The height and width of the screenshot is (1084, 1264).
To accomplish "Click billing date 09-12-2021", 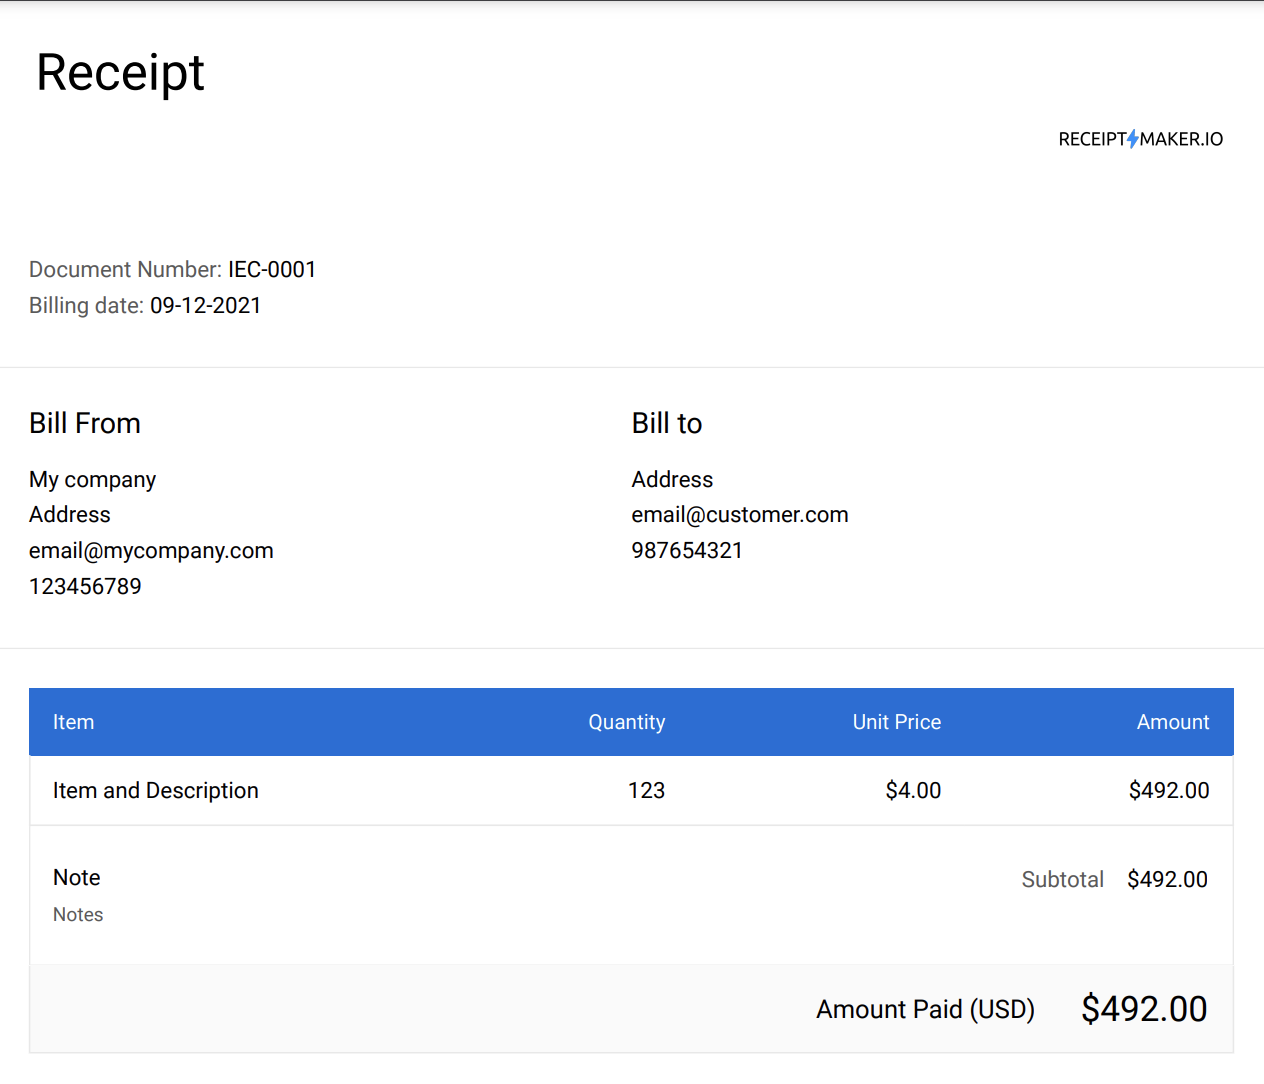I will coord(206,306).
